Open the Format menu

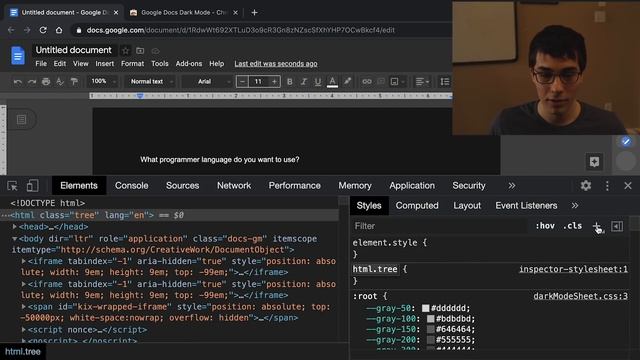[132, 64]
